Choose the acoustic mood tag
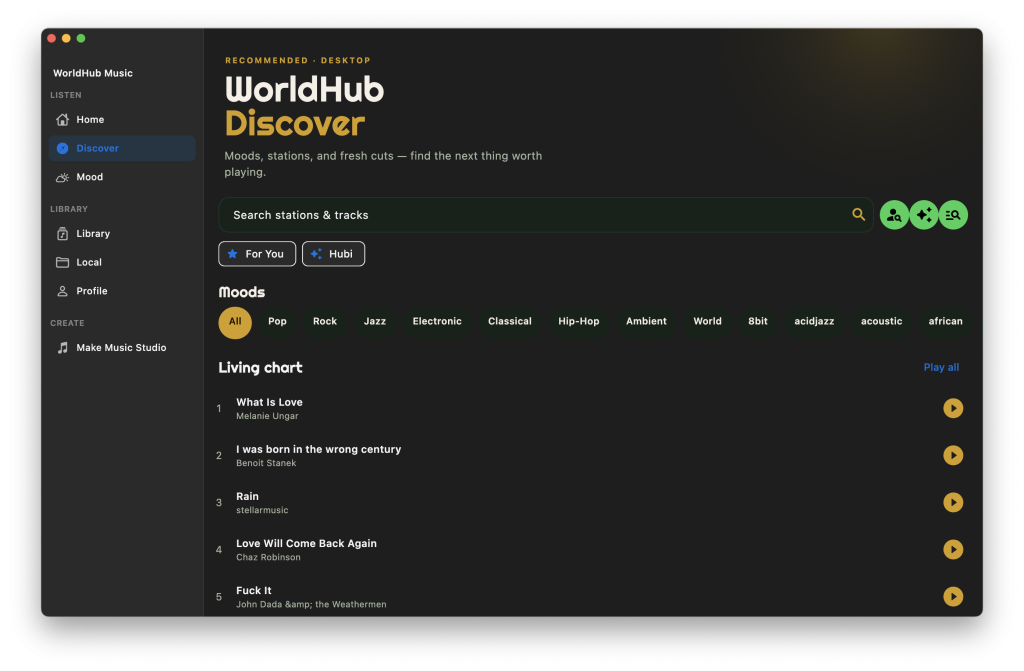The width and height of the screenshot is (1024, 671). tap(881, 321)
